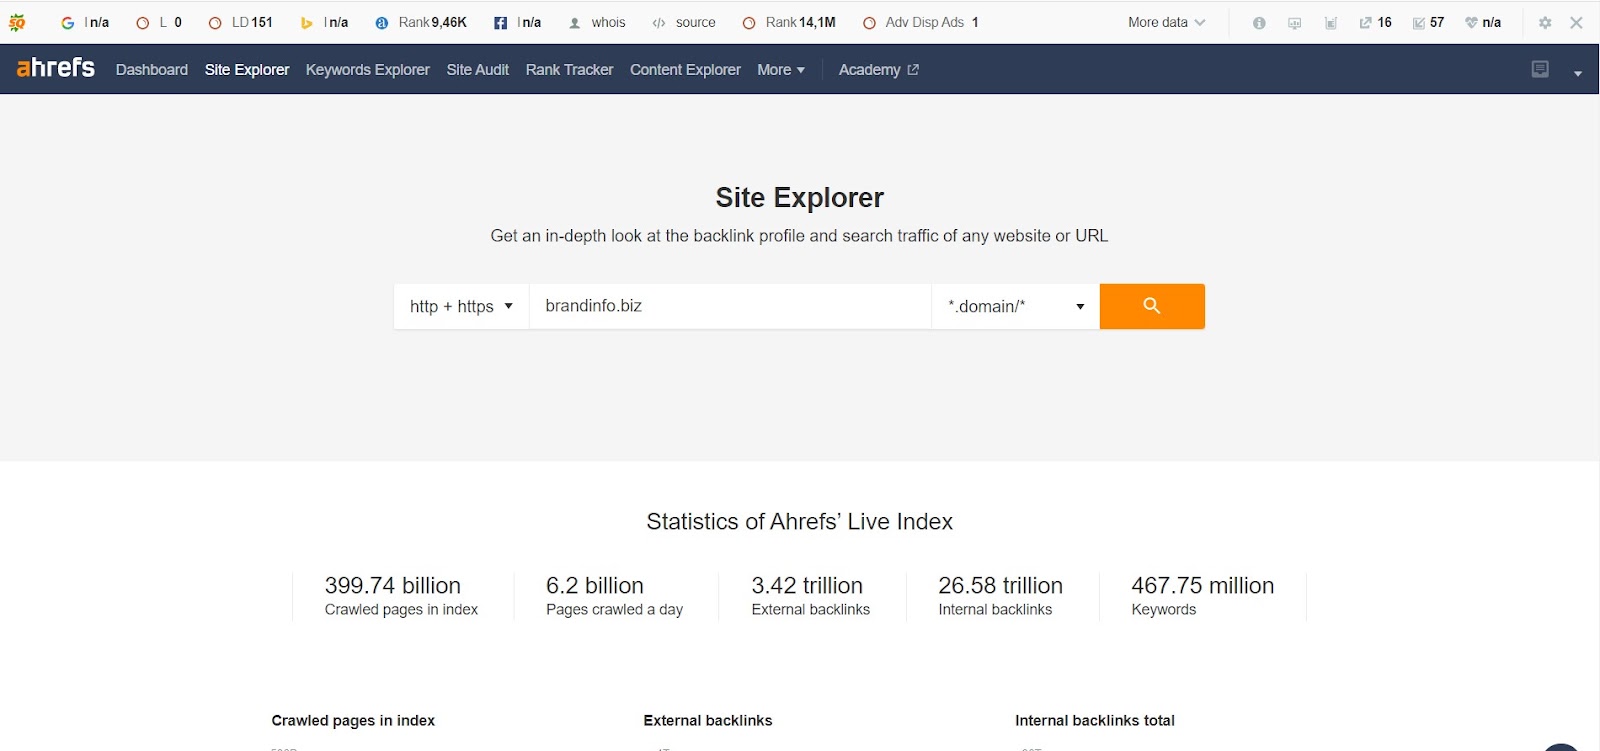Click the Adv Disp Ads metric

[x=921, y=22]
